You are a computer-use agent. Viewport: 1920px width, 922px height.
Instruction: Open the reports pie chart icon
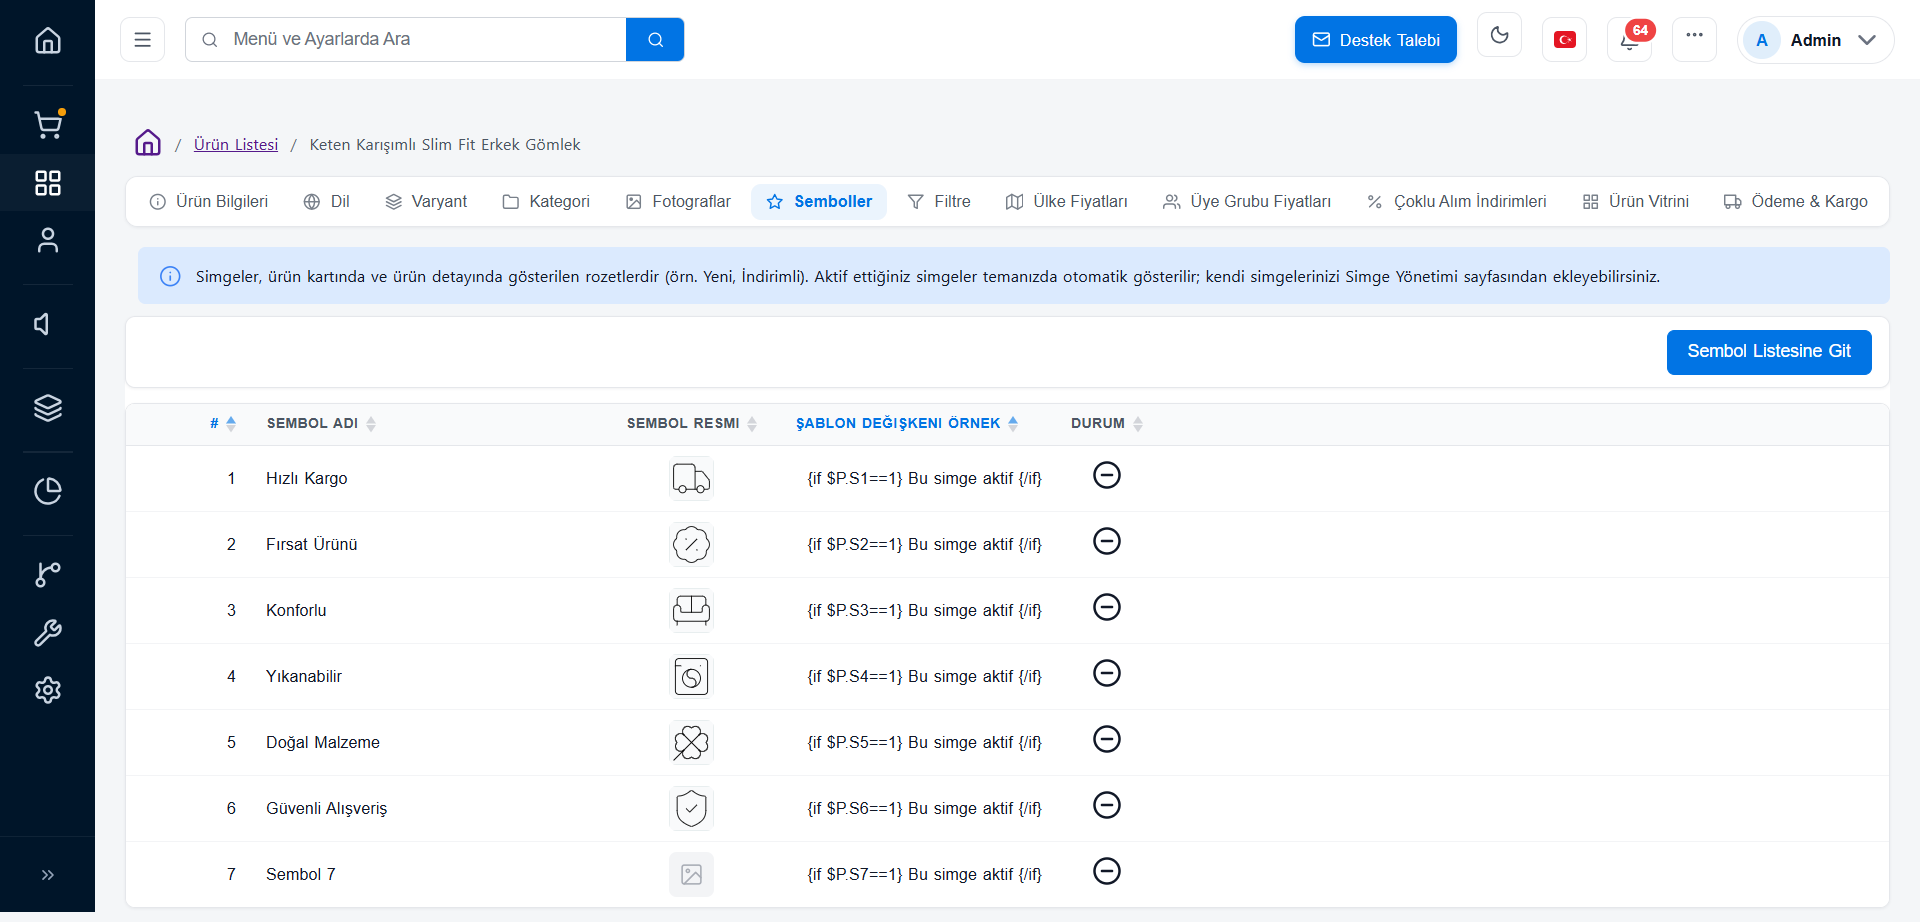point(48,491)
